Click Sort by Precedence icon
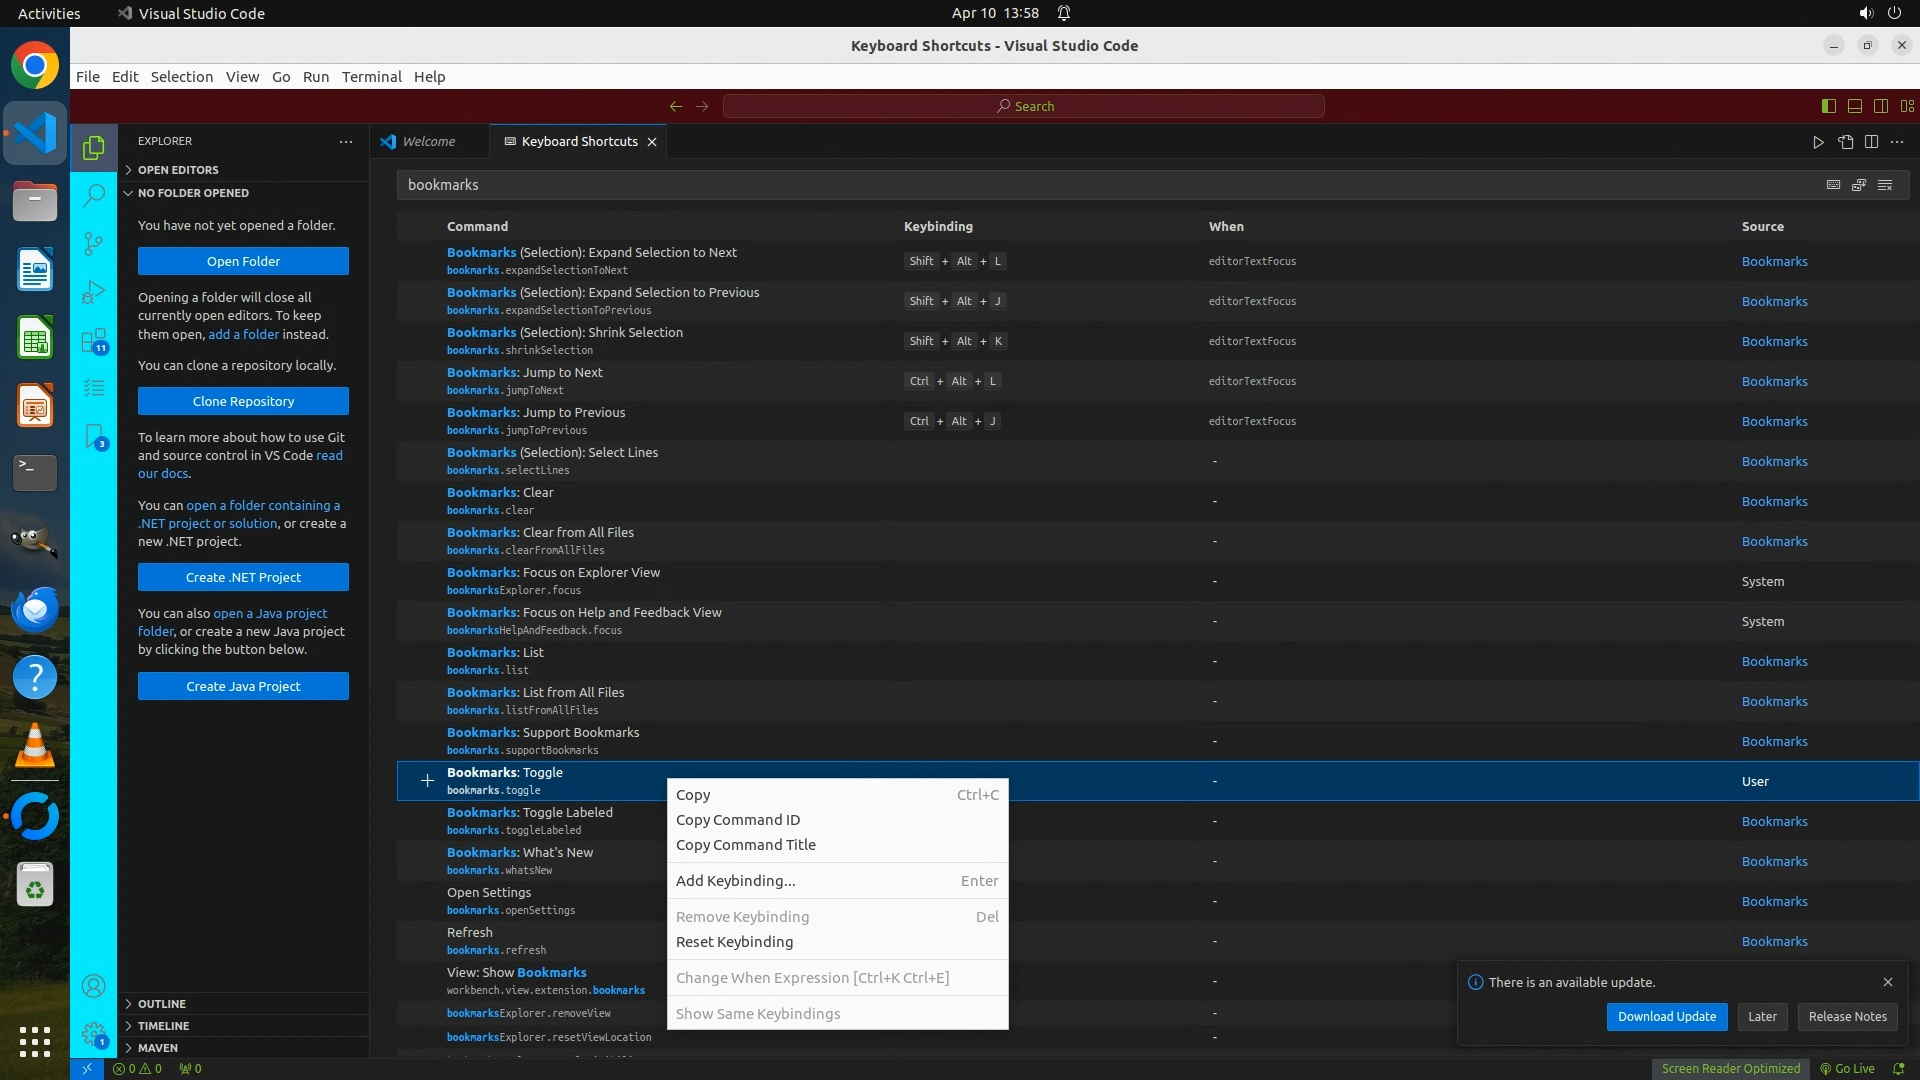Viewport: 1920px width, 1080px height. (1859, 185)
